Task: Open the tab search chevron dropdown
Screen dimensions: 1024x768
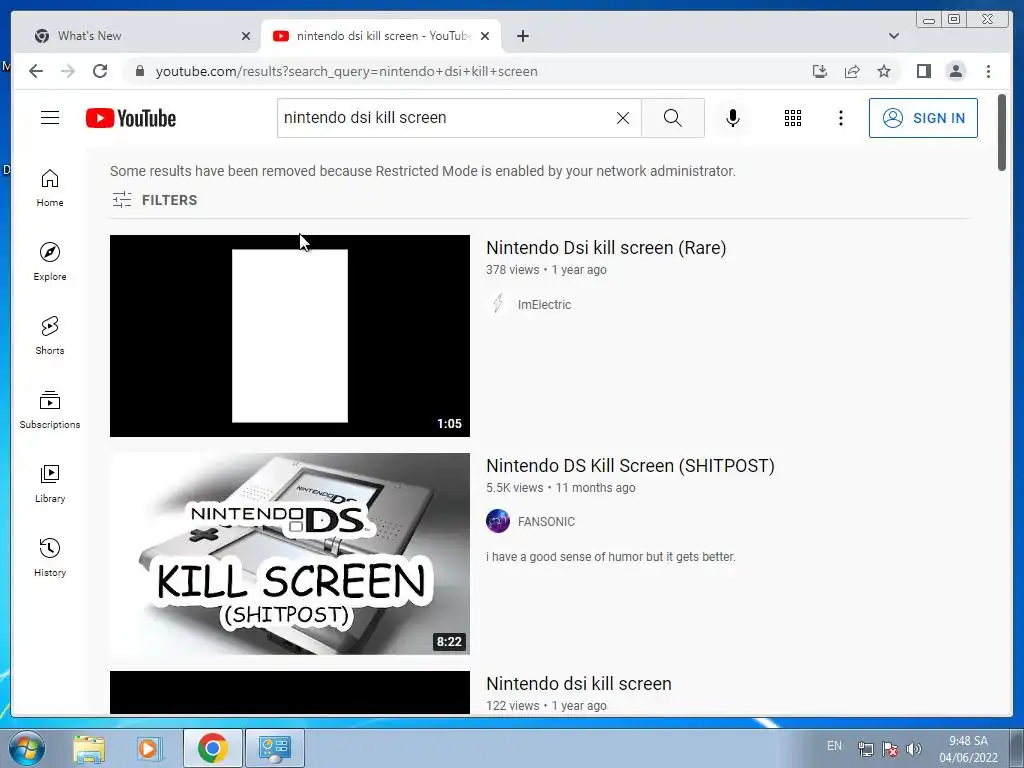Action: click(894, 36)
